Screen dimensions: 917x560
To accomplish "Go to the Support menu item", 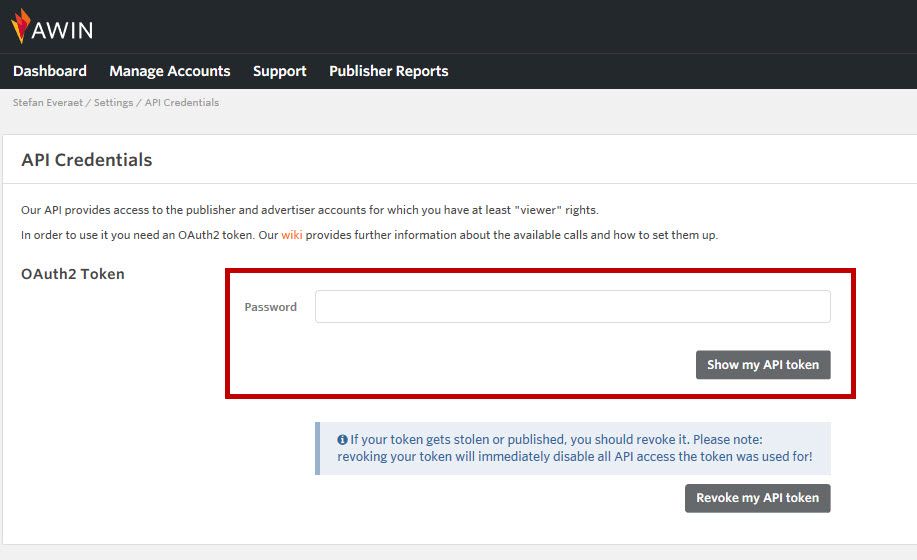I will tap(280, 71).
